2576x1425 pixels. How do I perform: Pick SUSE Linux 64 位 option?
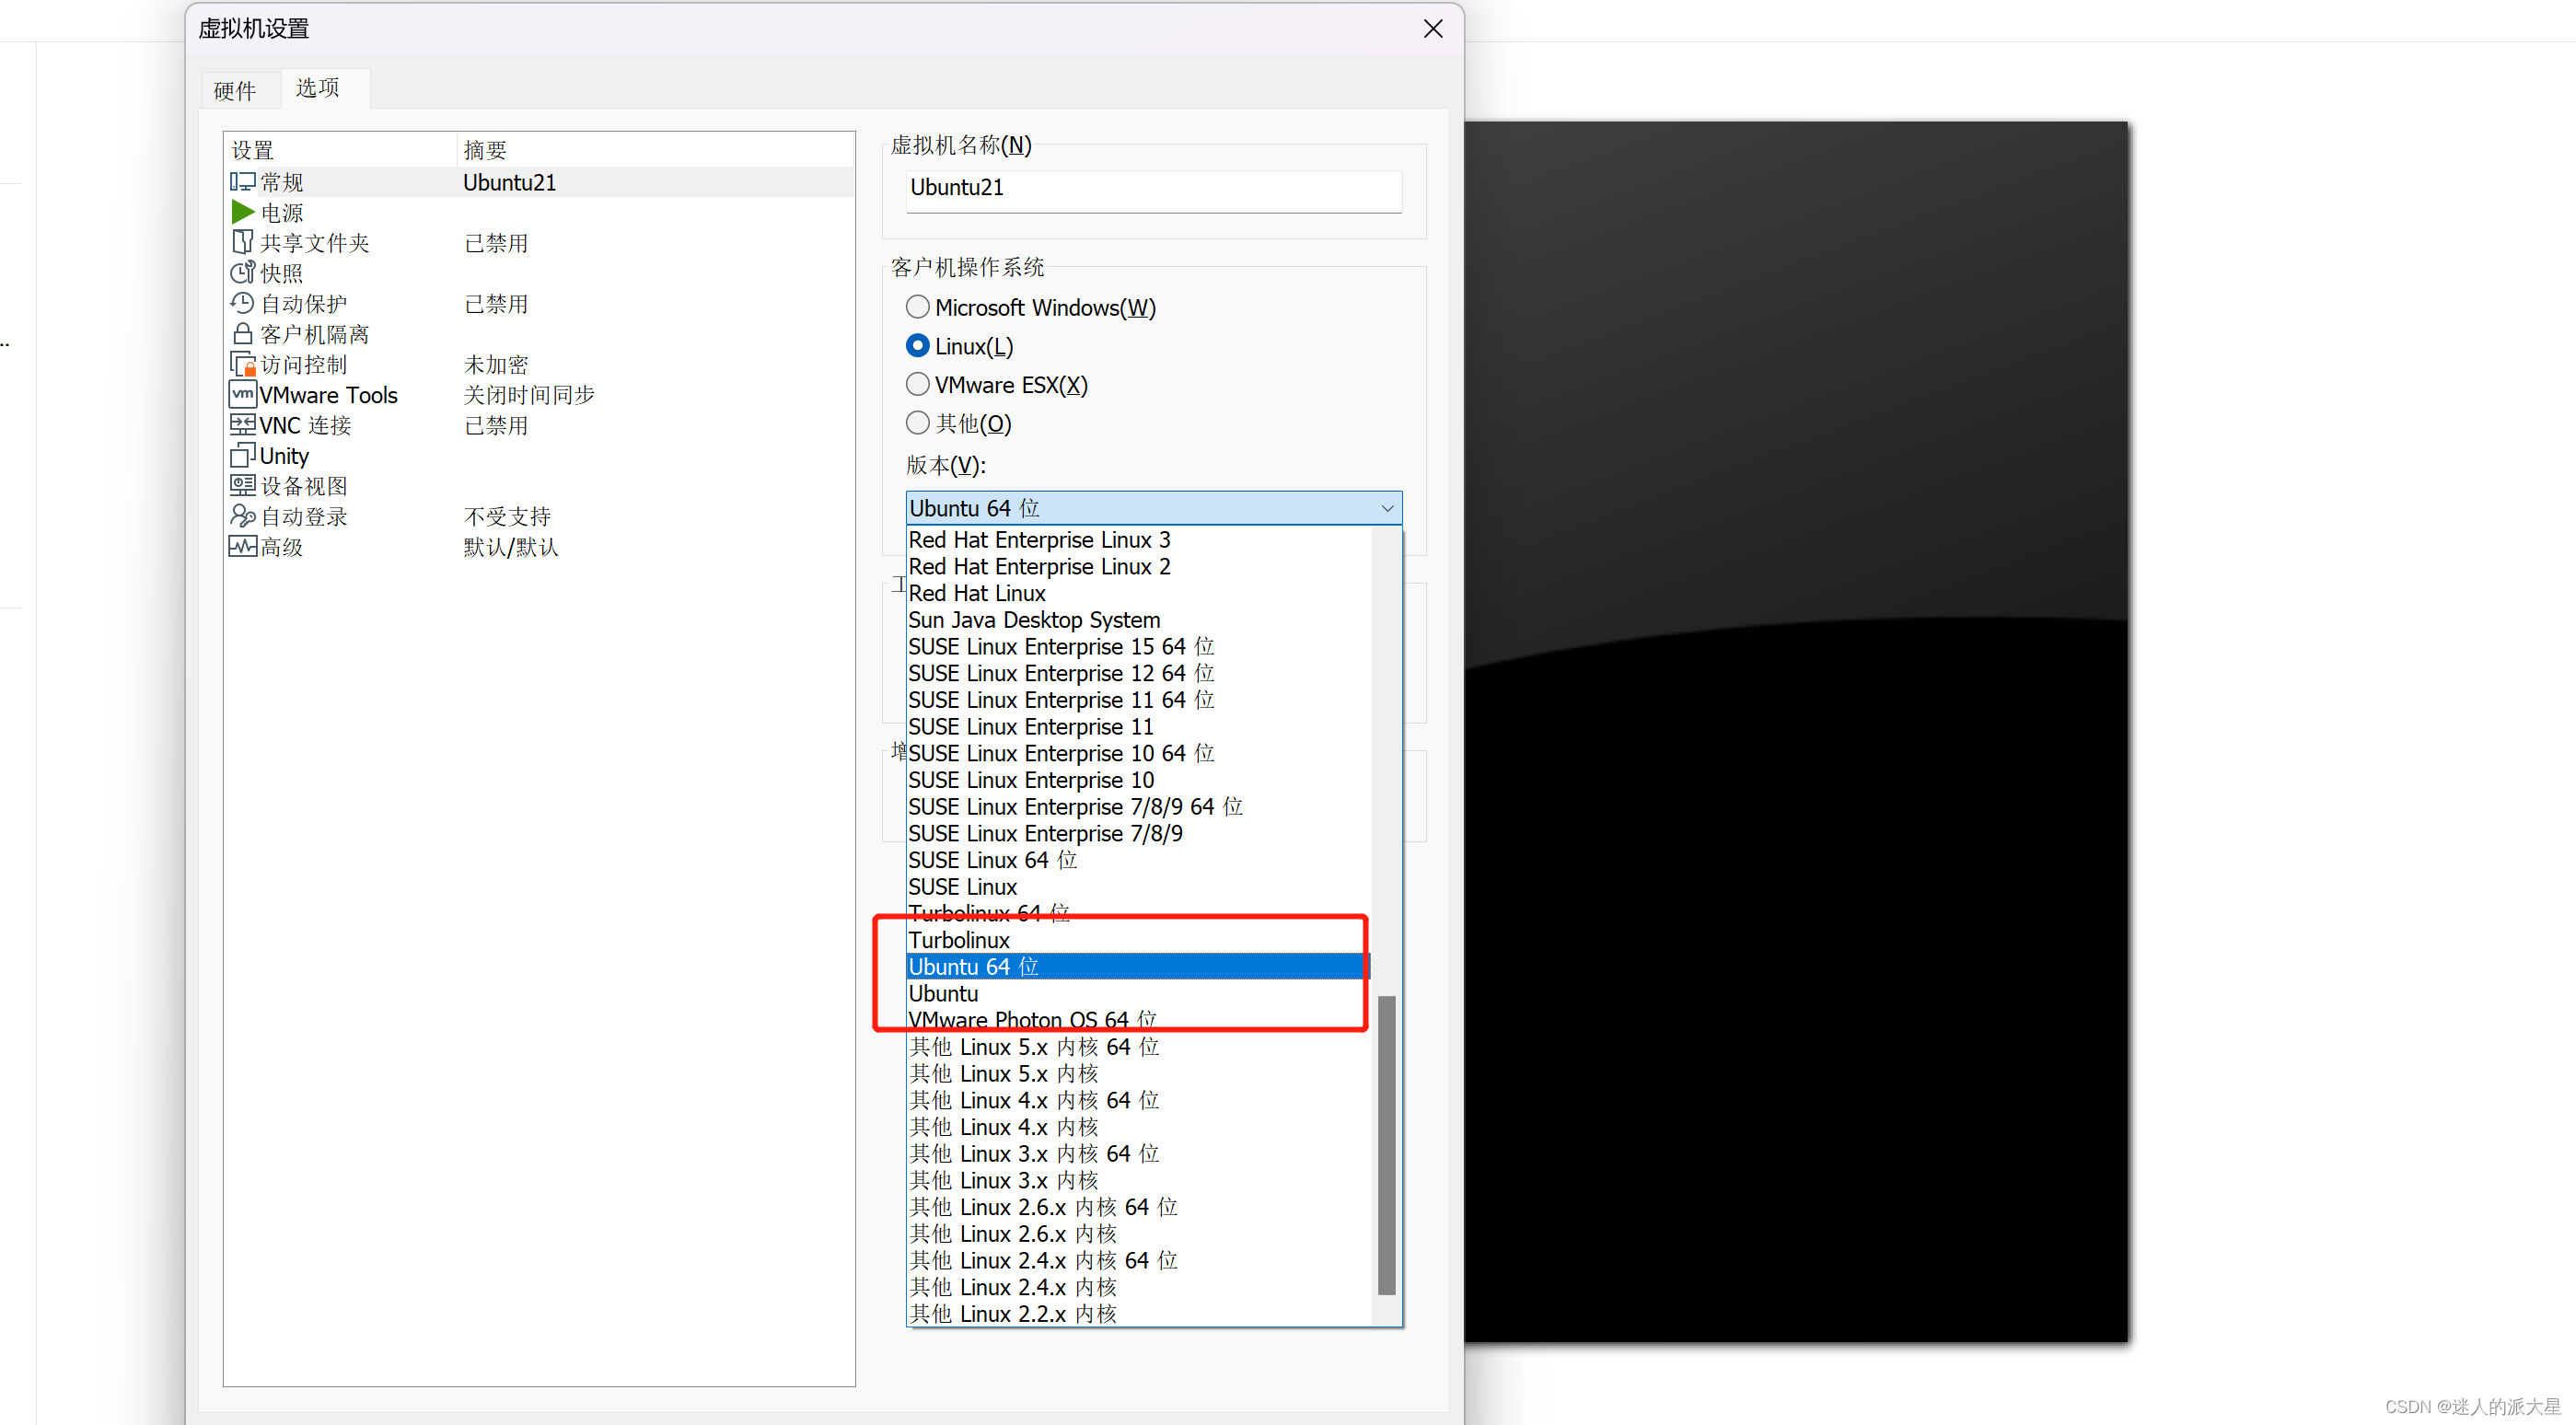1139,860
